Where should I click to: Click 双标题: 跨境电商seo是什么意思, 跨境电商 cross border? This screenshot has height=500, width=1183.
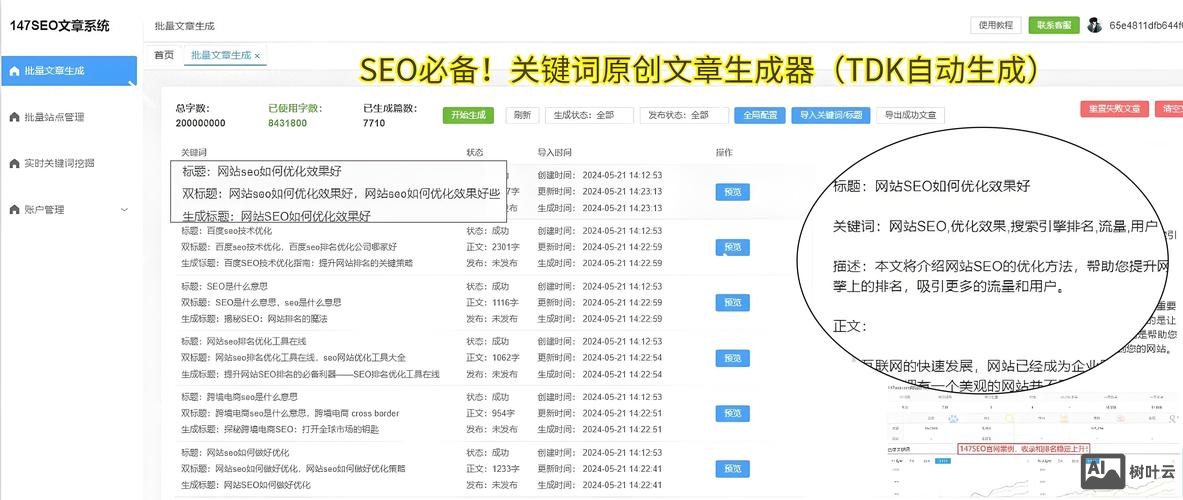pos(290,413)
